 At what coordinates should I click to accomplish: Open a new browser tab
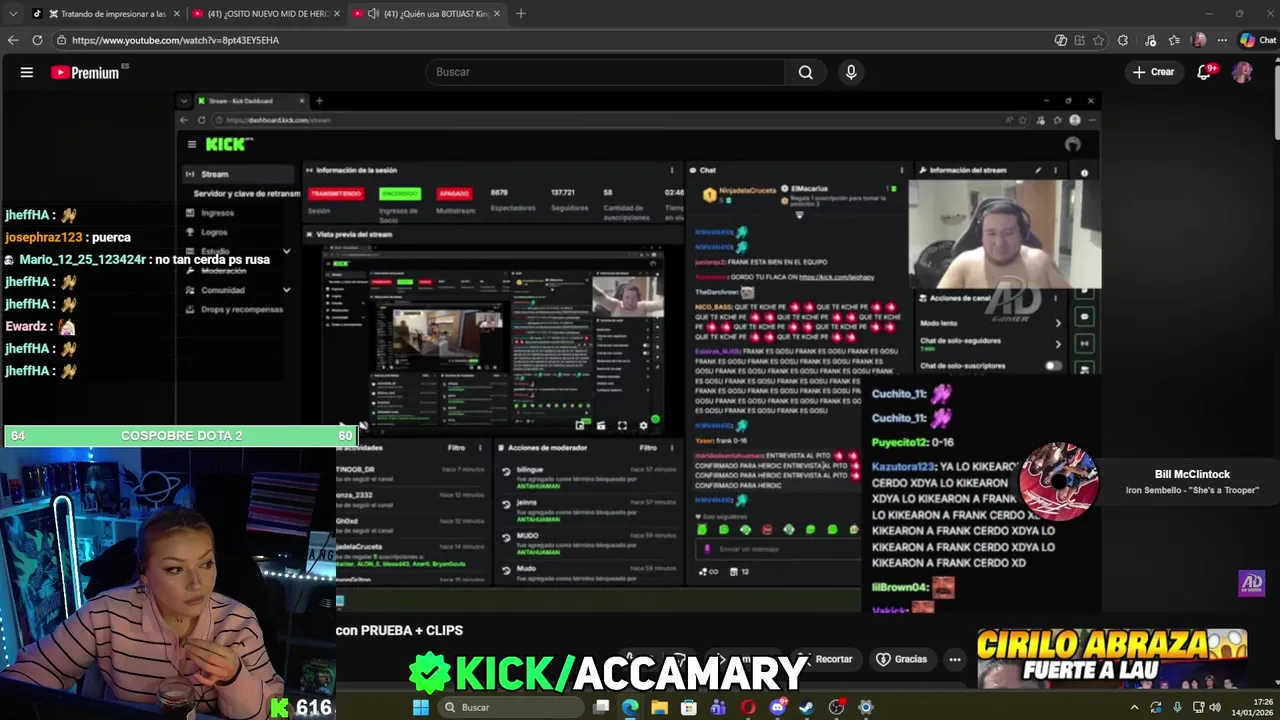click(x=521, y=14)
